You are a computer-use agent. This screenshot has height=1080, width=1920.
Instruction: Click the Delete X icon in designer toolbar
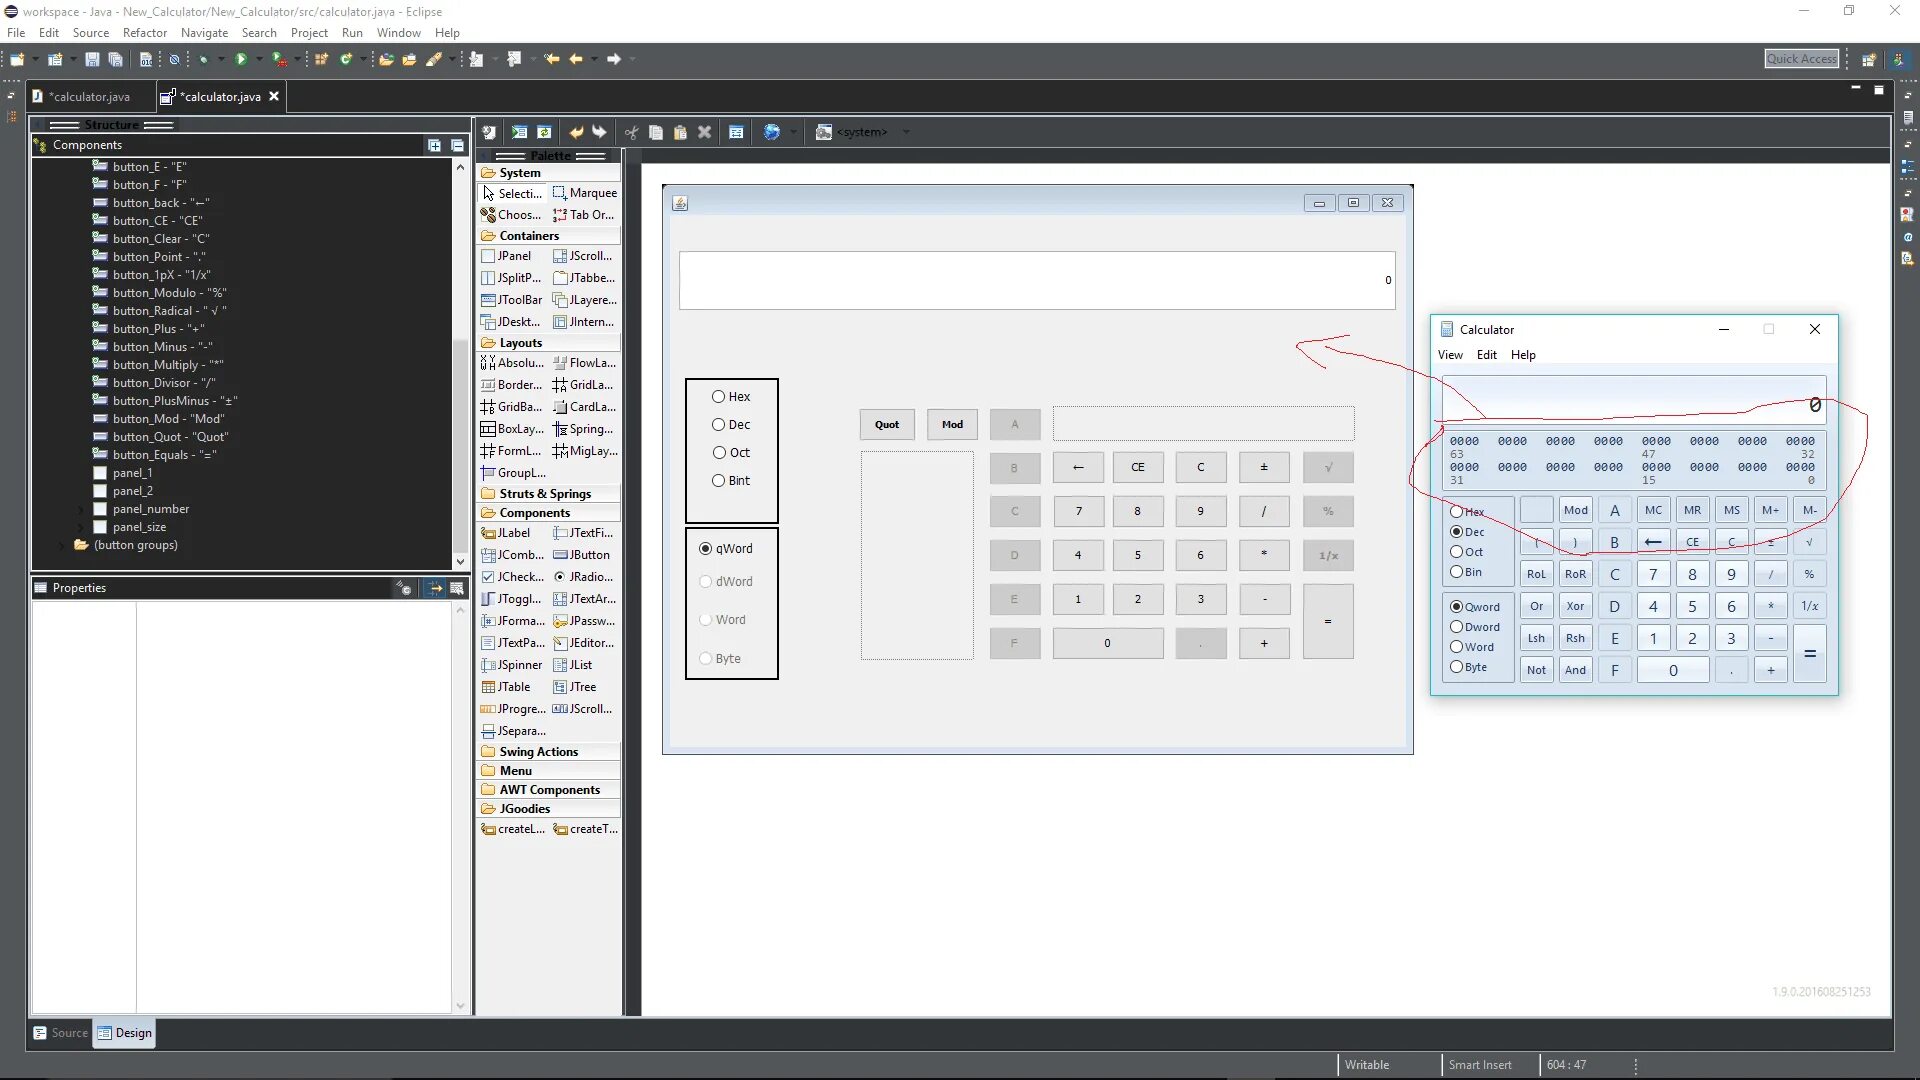(704, 132)
